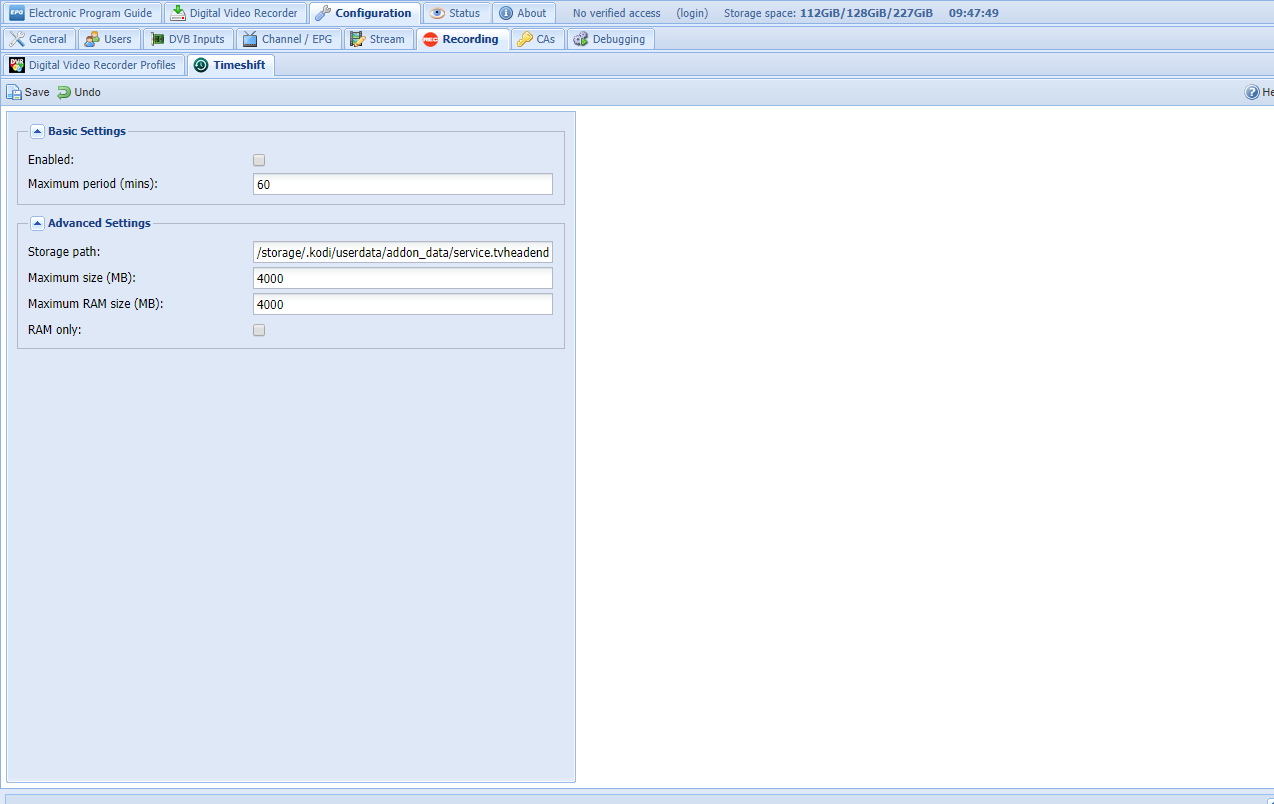The image size is (1274, 804).
Task: Open Digital Video Recorder Profiles subtab
Action: pyautogui.click(x=93, y=65)
